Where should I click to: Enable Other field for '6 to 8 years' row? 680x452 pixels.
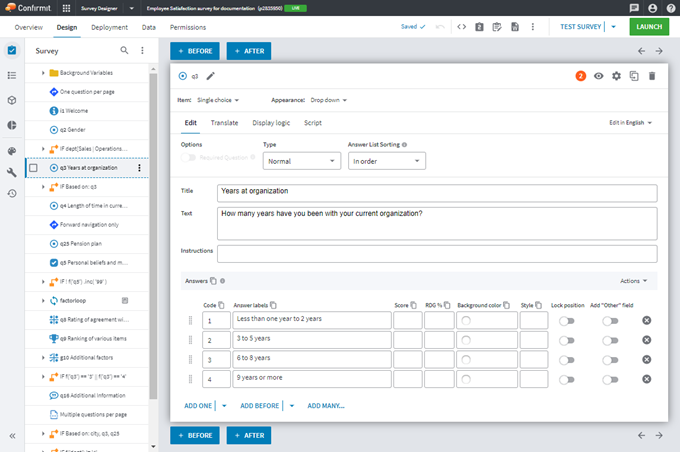pyautogui.click(x=610, y=360)
